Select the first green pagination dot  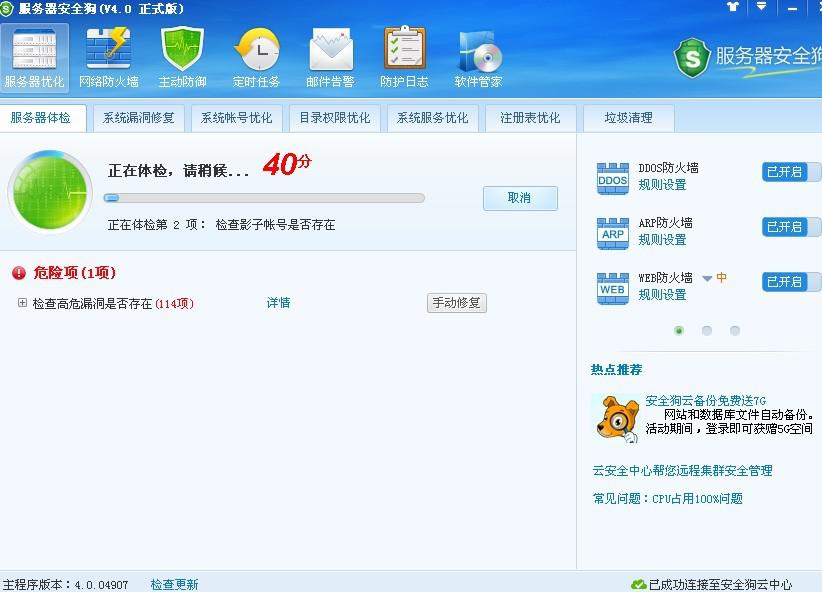(x=679, y=330)
